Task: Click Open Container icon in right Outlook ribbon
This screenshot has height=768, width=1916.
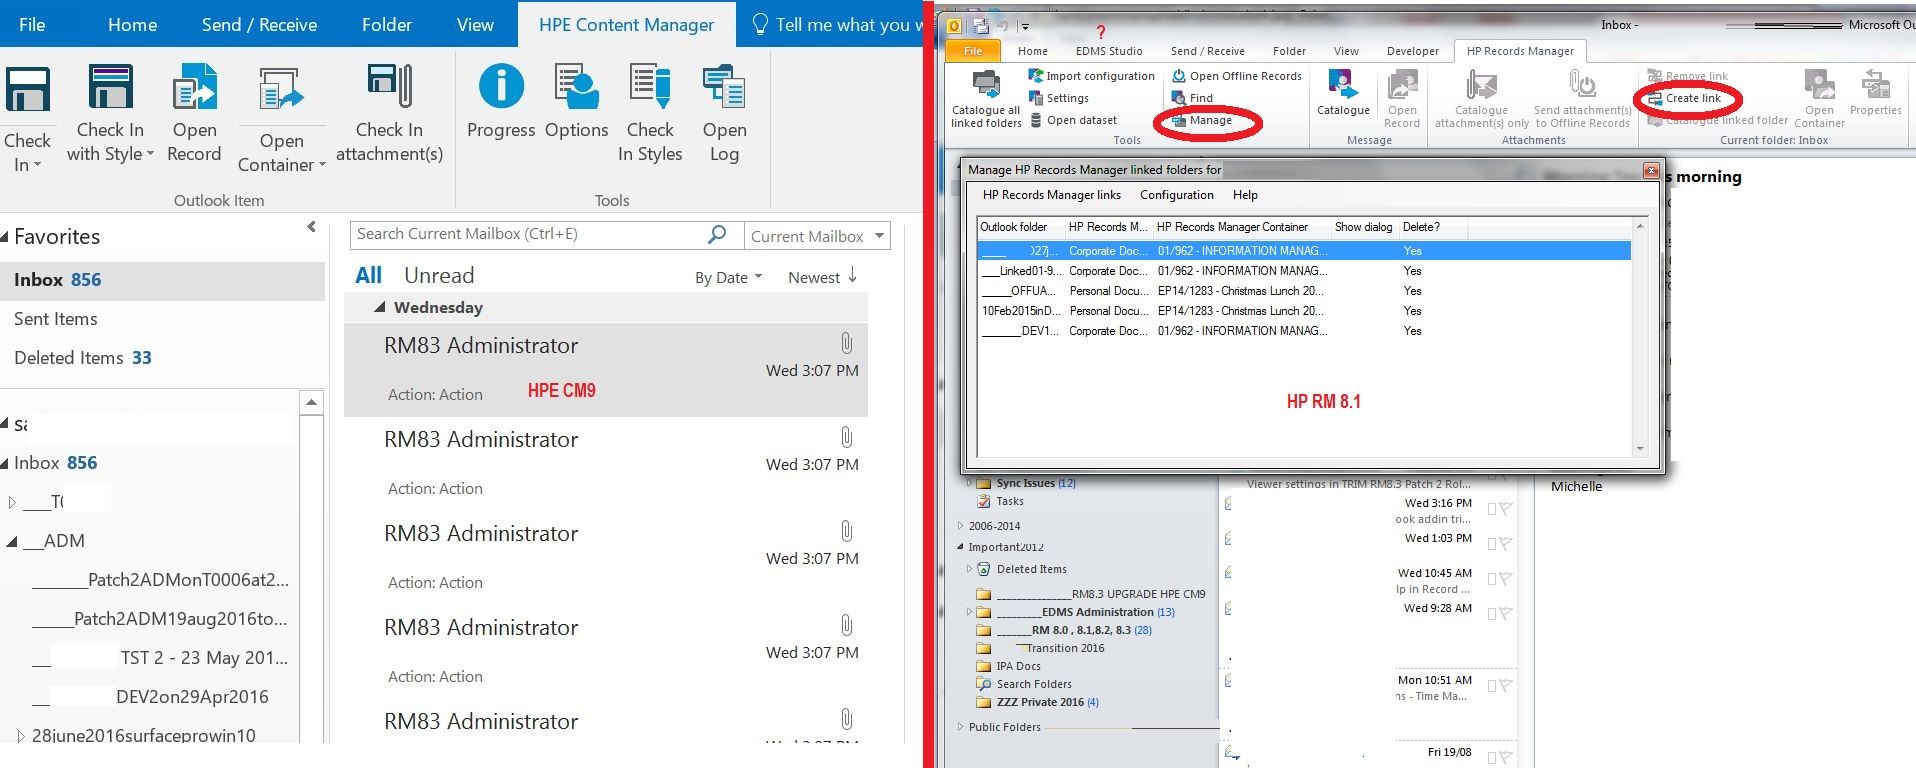Action: [1819, 84]
